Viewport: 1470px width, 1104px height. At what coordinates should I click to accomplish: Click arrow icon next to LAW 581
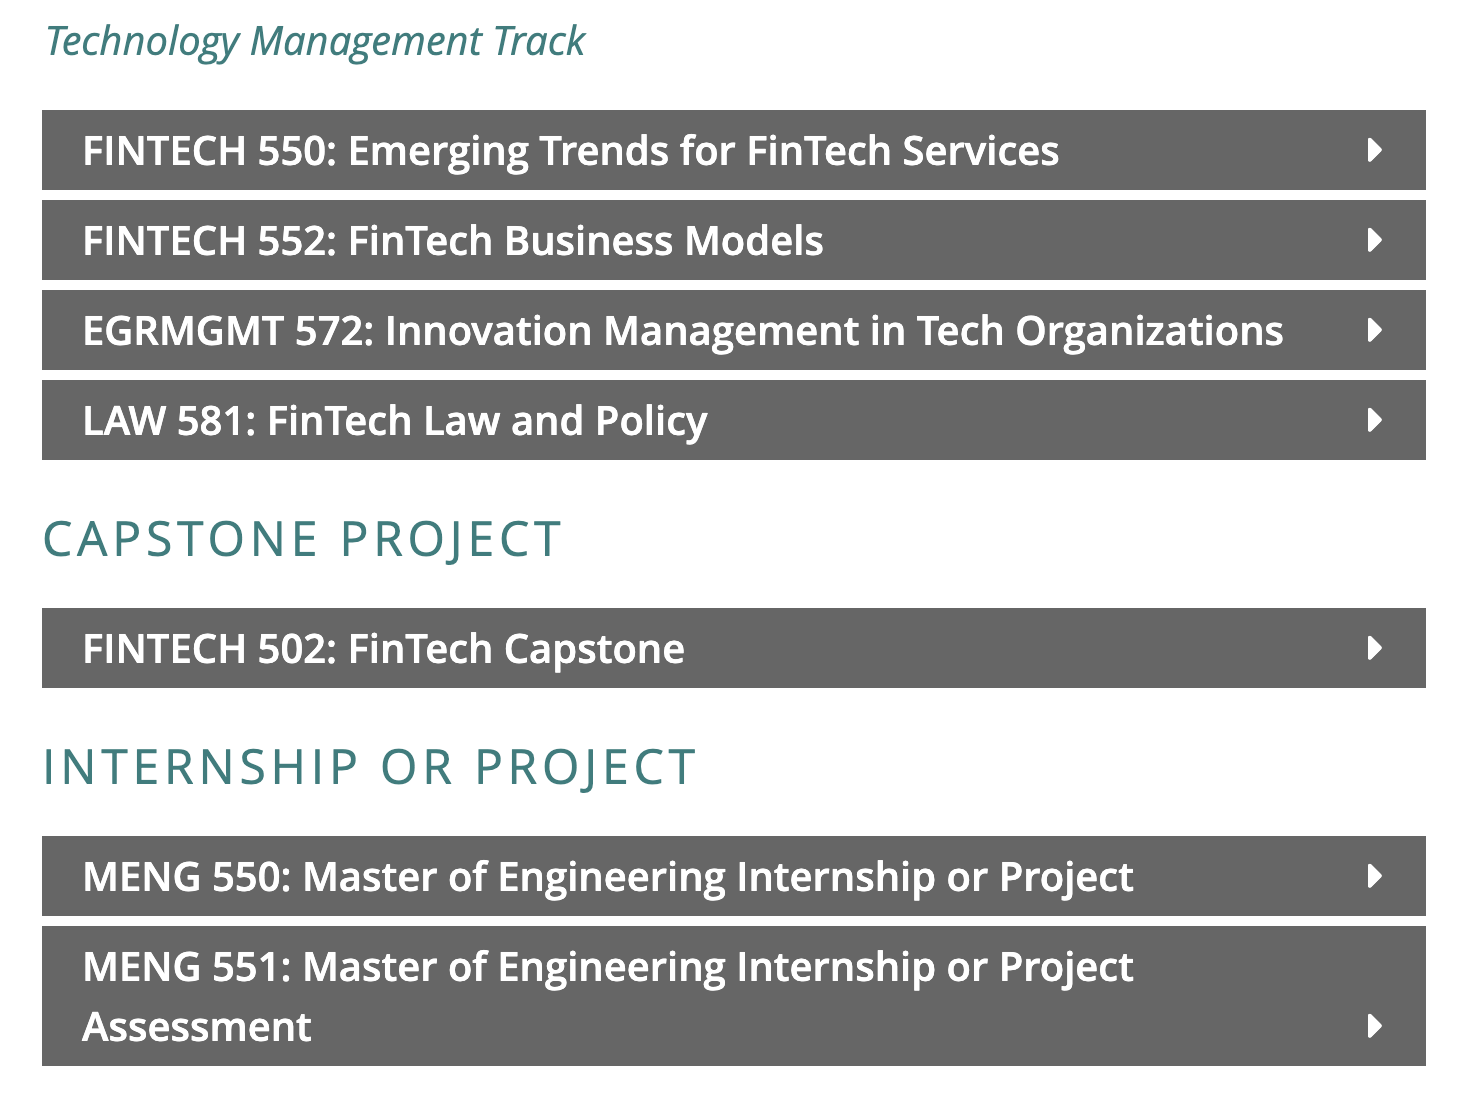pos(1375,420)
